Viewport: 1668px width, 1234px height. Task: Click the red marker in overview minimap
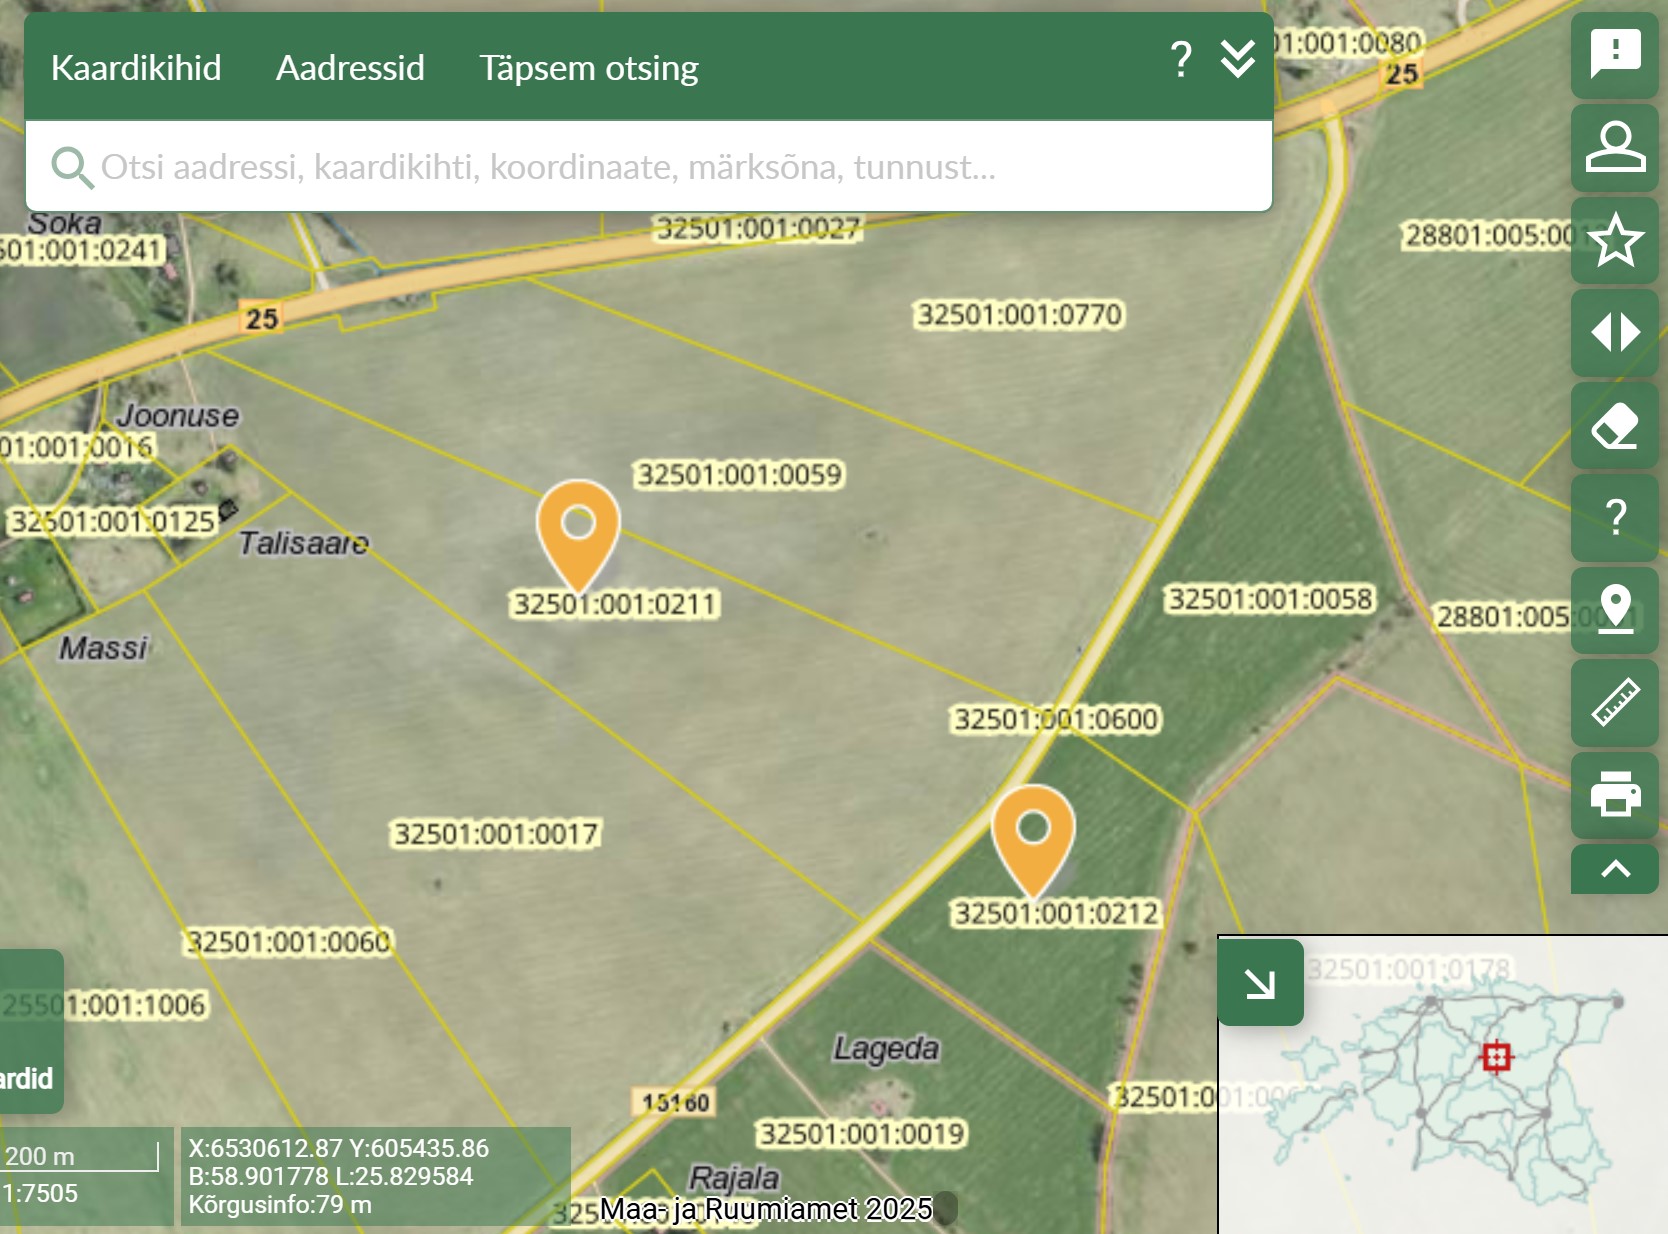tap(1496, 1057)
